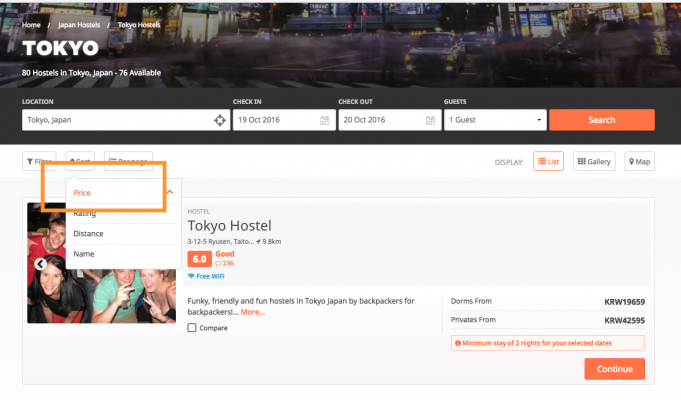Screen dimensions: 681x400
Task: Click the orange 6.0 rating badge
Action: coord(199,259)
